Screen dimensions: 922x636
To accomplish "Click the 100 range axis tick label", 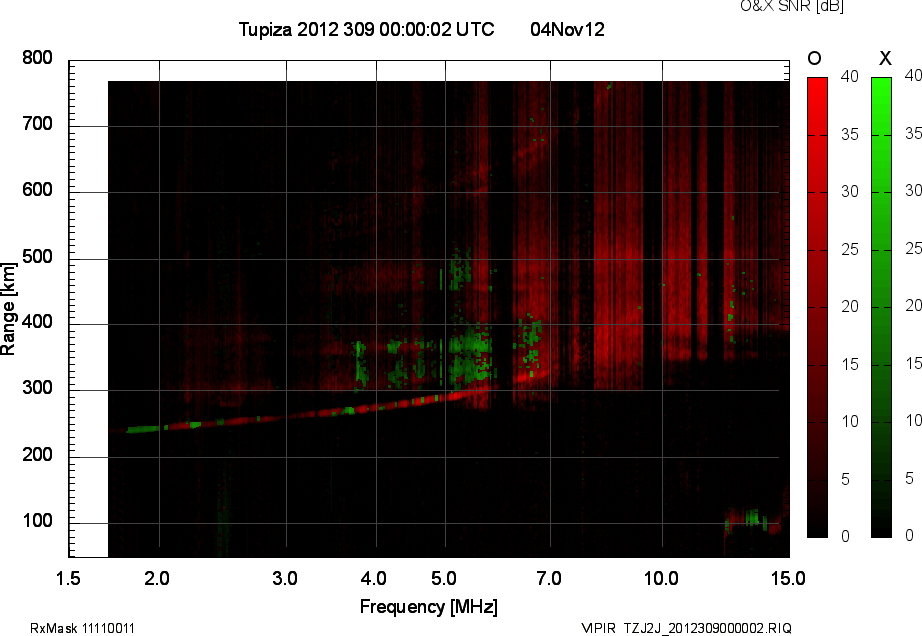I will tap(37, 521).
